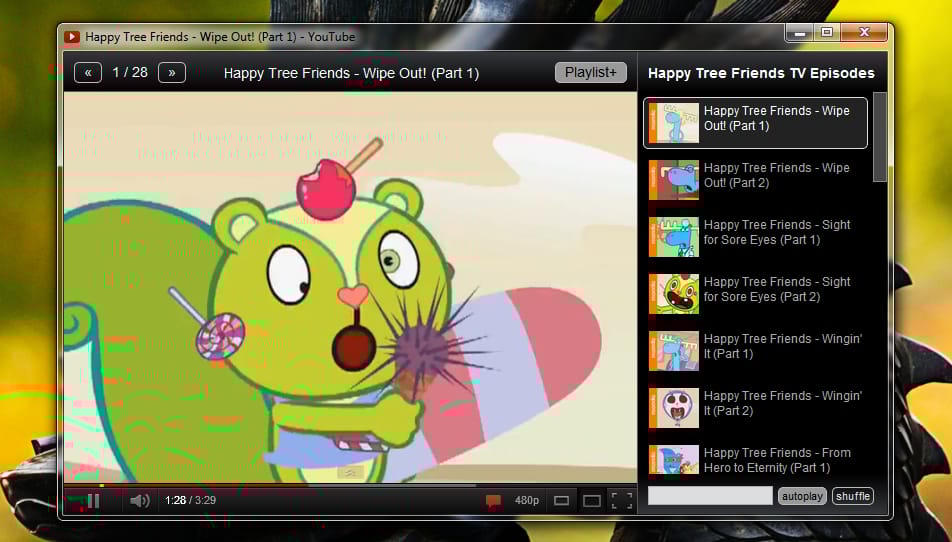Toggle shuffle for the playlist
The height and width of the screenshot is (542, 952).
853,496
